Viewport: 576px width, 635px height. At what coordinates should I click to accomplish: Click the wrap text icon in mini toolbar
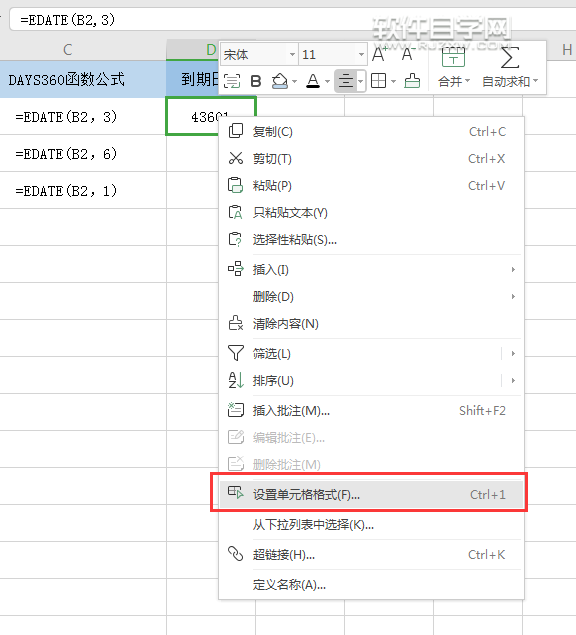click(x=232, y=81)
